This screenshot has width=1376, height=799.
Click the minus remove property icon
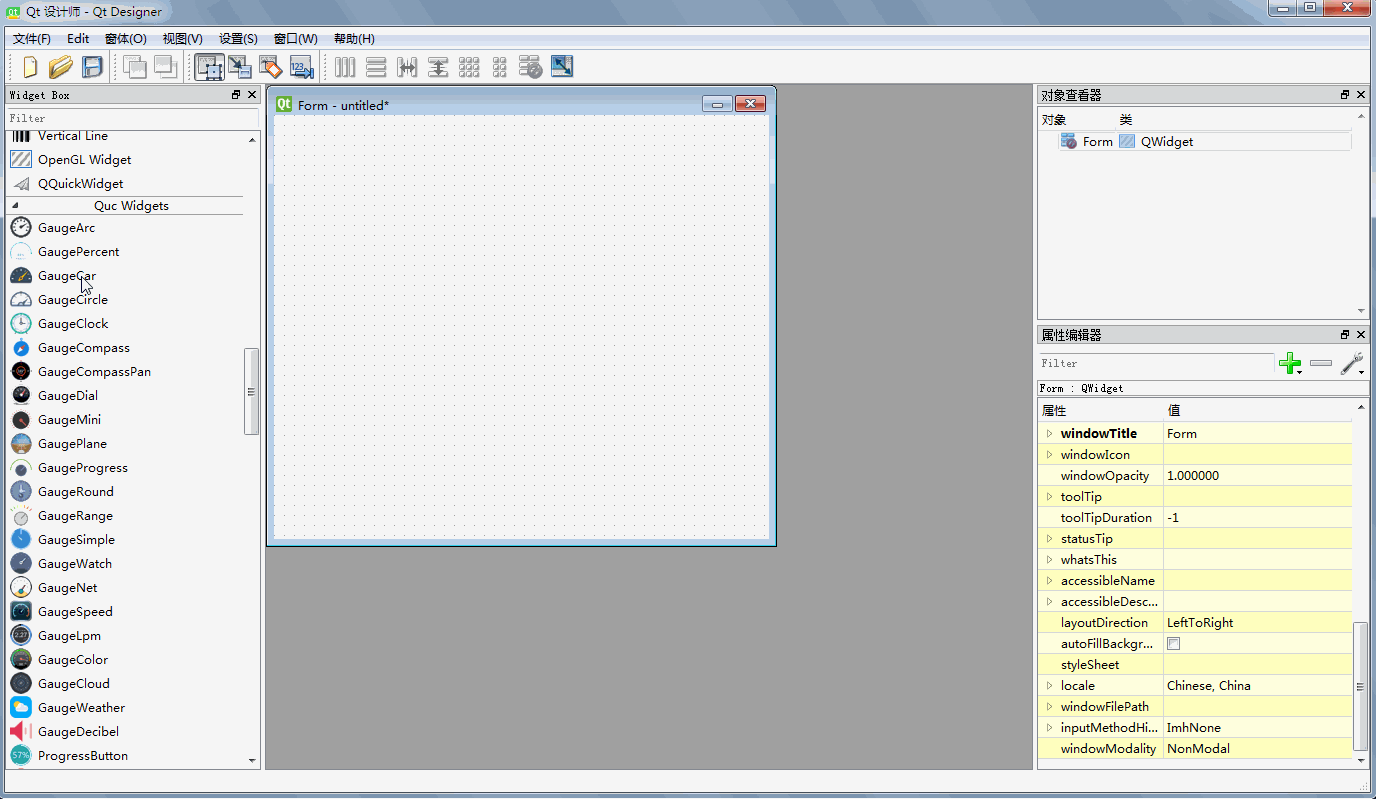1321,364
